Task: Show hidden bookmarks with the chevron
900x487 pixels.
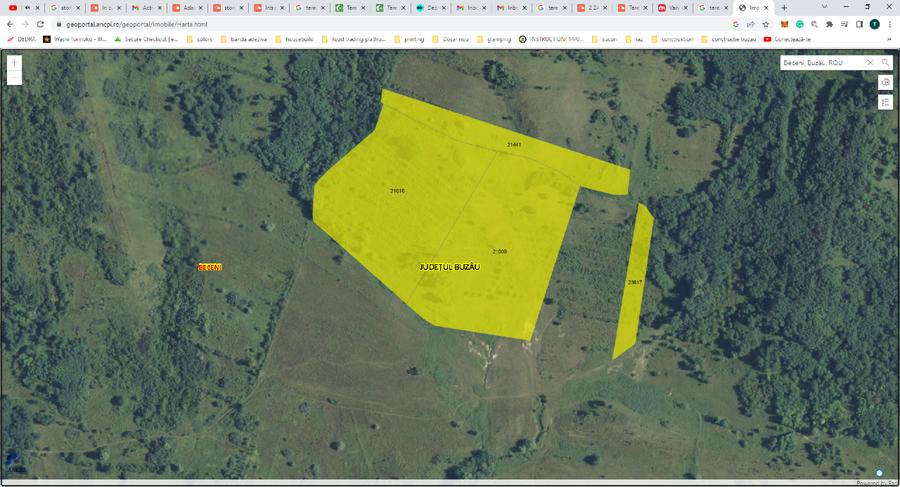Action: 889,39
